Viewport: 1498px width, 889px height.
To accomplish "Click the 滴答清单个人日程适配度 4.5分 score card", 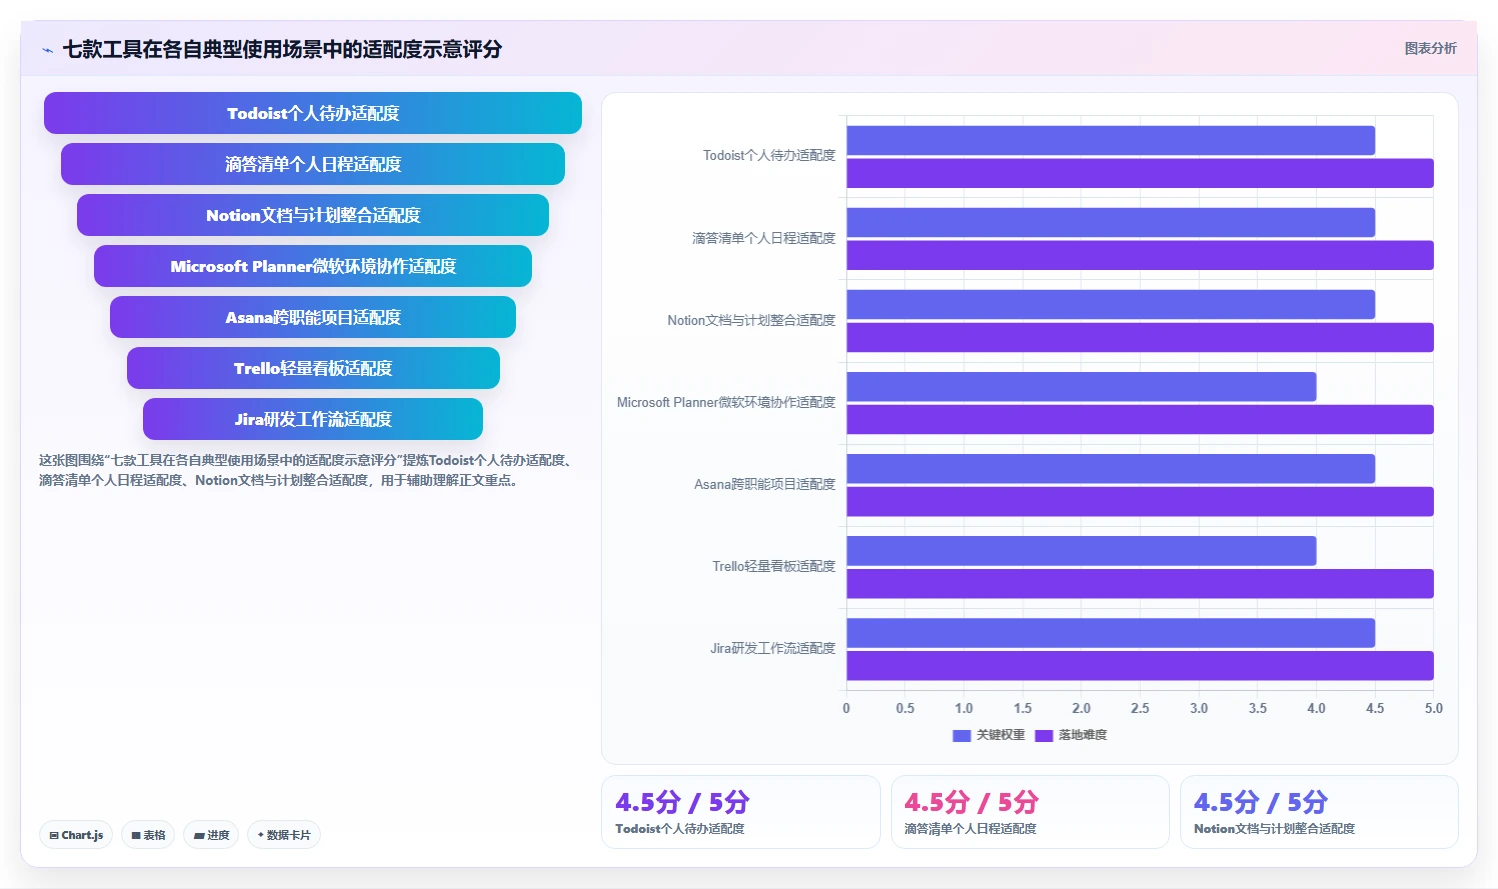I will pyautogui.click(x=1030, y=812).
